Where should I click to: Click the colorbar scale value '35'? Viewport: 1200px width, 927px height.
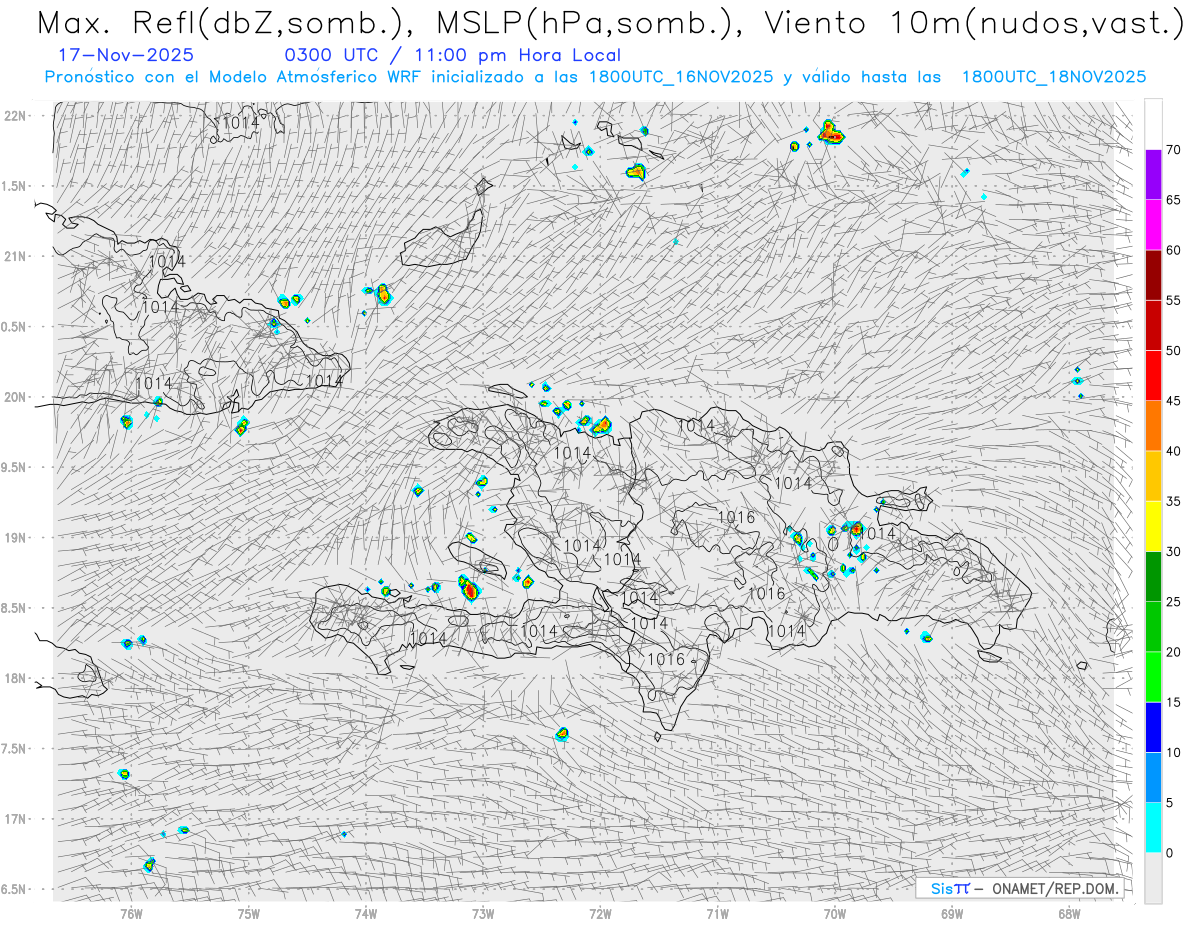(x=1173, y=501)
